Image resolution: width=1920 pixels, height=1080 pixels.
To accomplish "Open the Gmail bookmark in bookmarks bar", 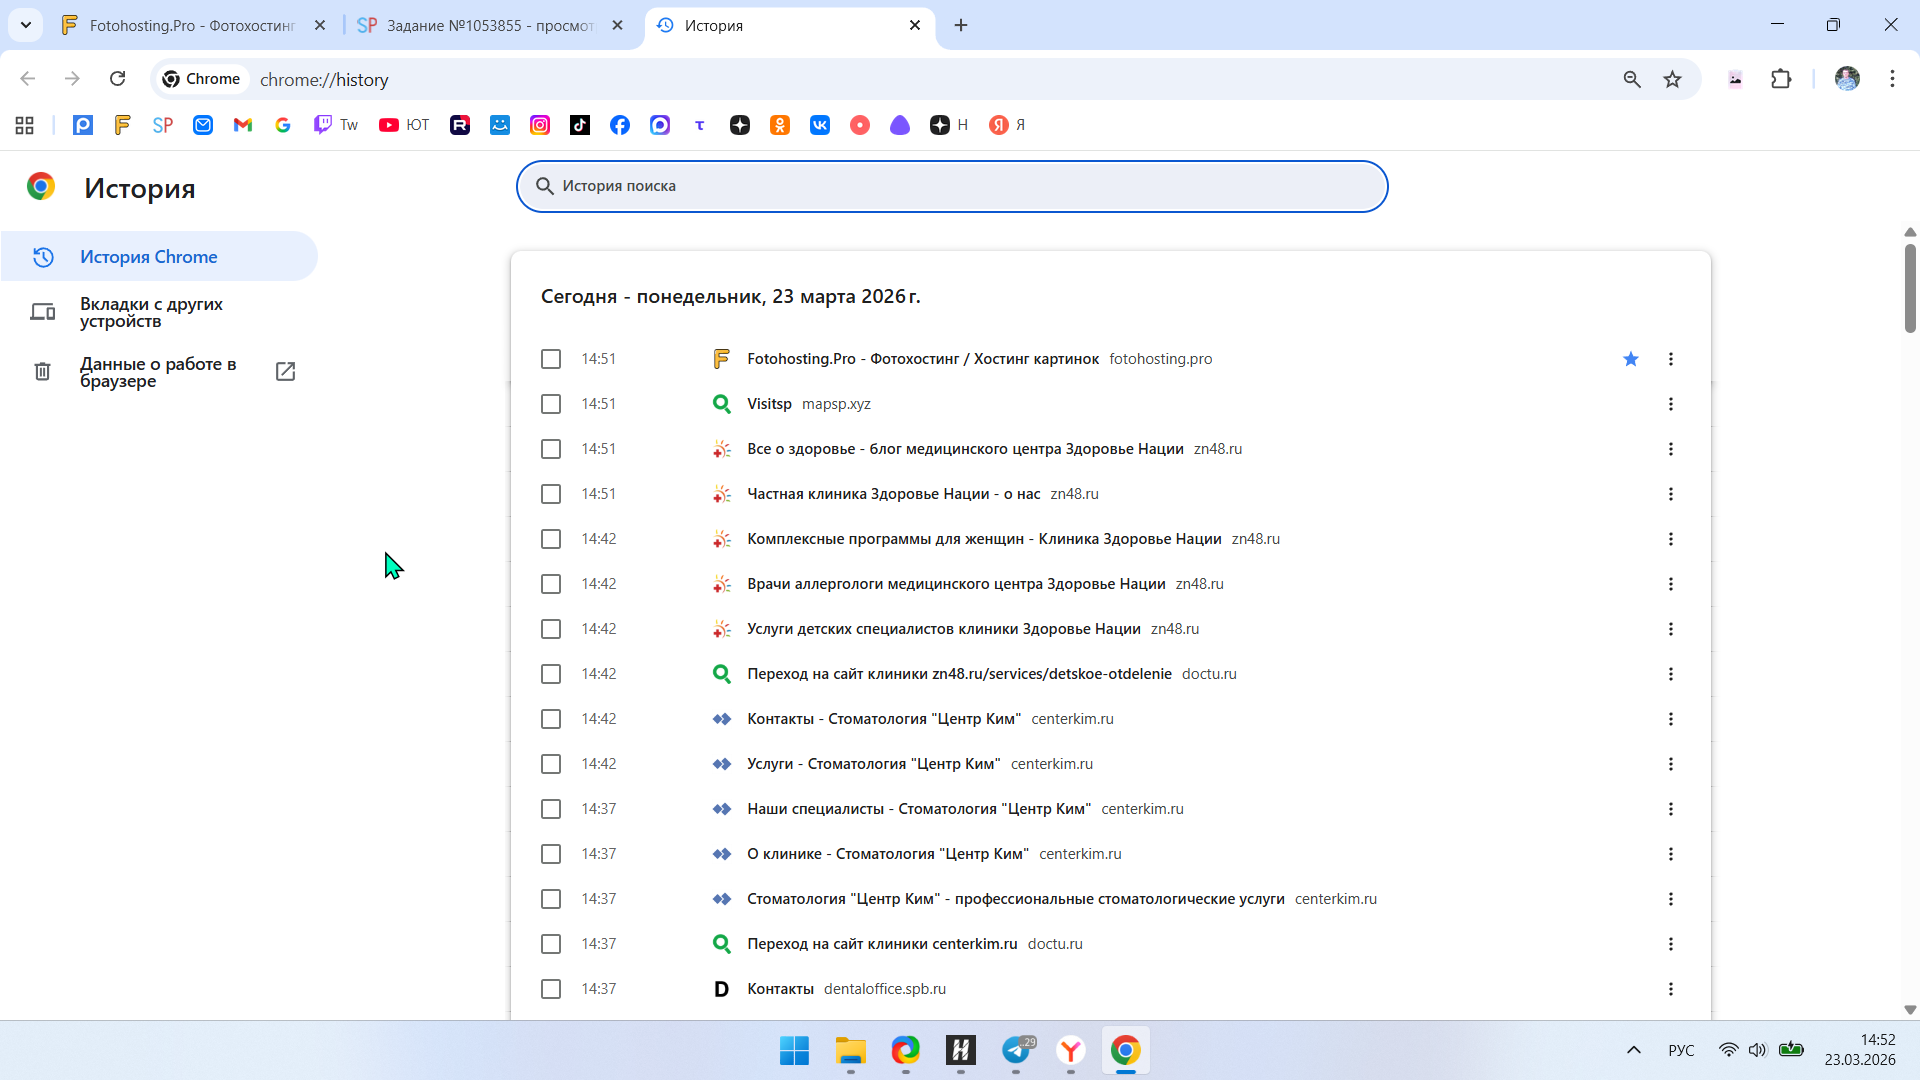I will coord(243,125).
